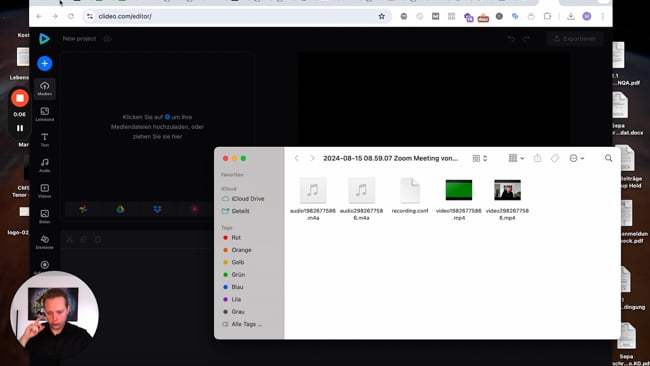This screenshot has height=366, width=650.
Task: Go back in Finder window
Action: tap(297, 158)
